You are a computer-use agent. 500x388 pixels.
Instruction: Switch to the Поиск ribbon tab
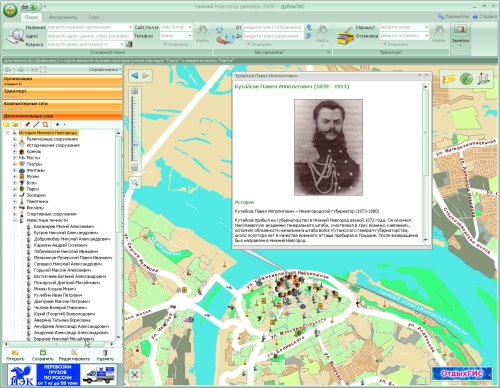(31, 17)
